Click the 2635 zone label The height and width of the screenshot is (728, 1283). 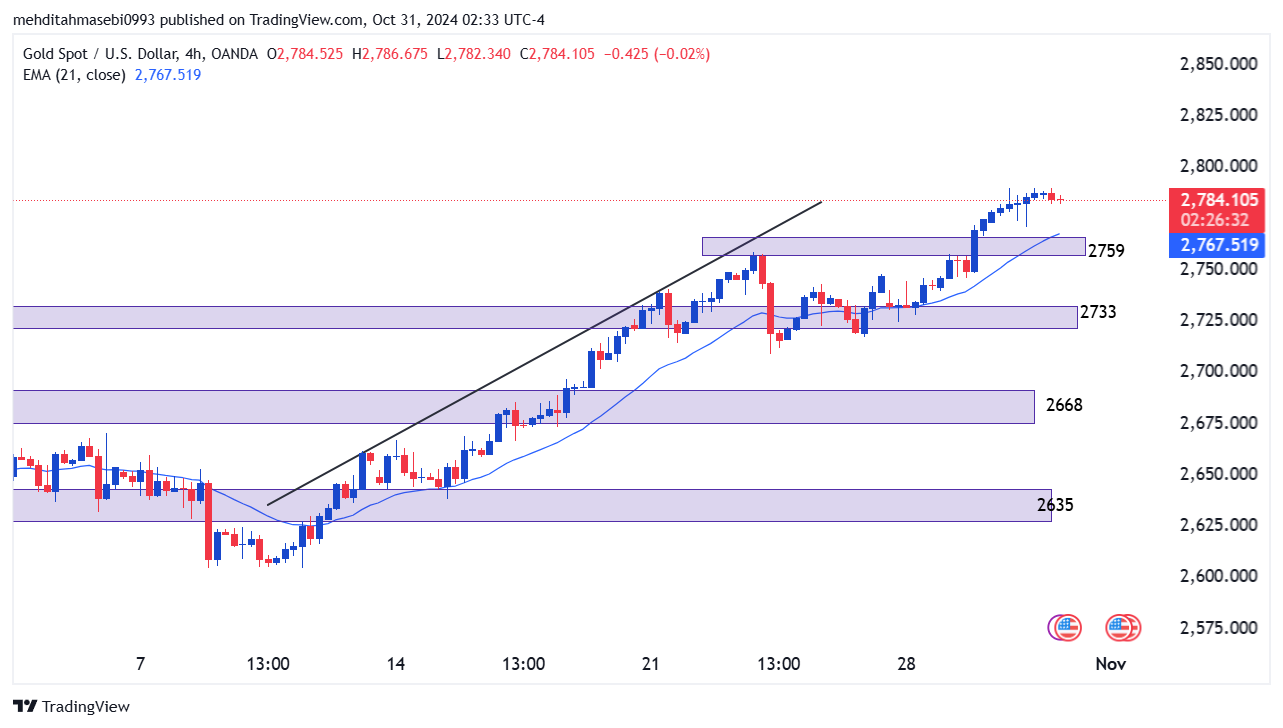click(x=1056, y=505)
